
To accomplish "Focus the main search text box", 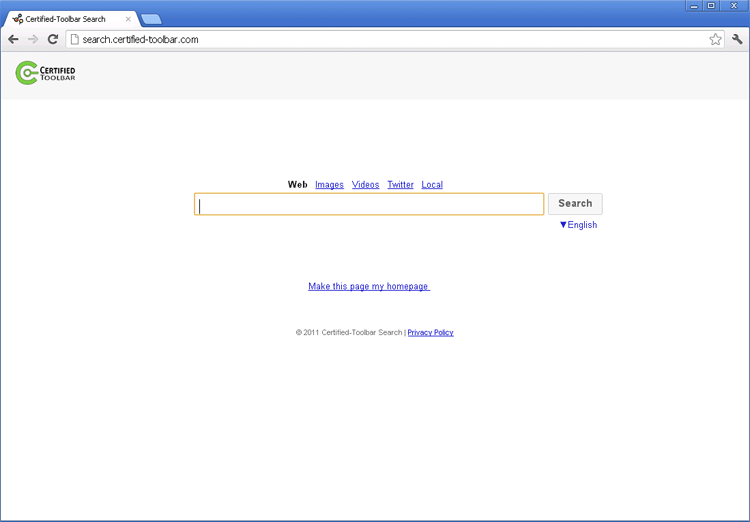I will point(369,205).
